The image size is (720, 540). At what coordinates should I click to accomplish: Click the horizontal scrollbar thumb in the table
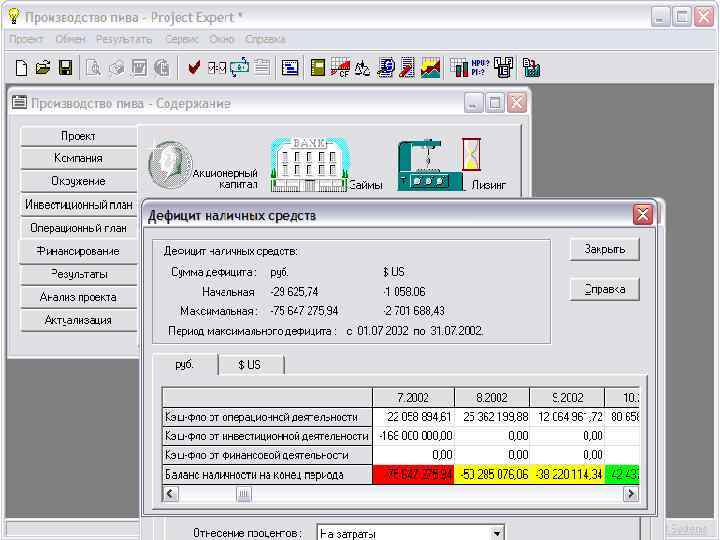[x=244, y=494]
